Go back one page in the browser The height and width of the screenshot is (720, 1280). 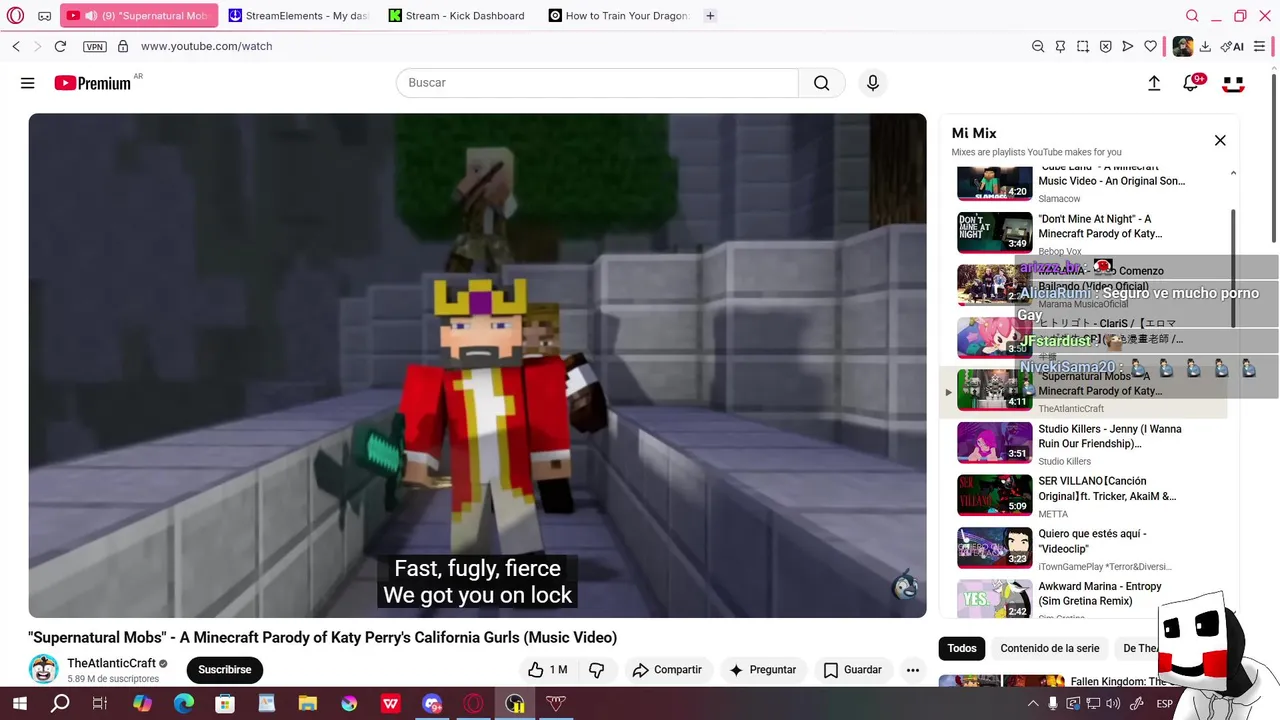[16, 46]
